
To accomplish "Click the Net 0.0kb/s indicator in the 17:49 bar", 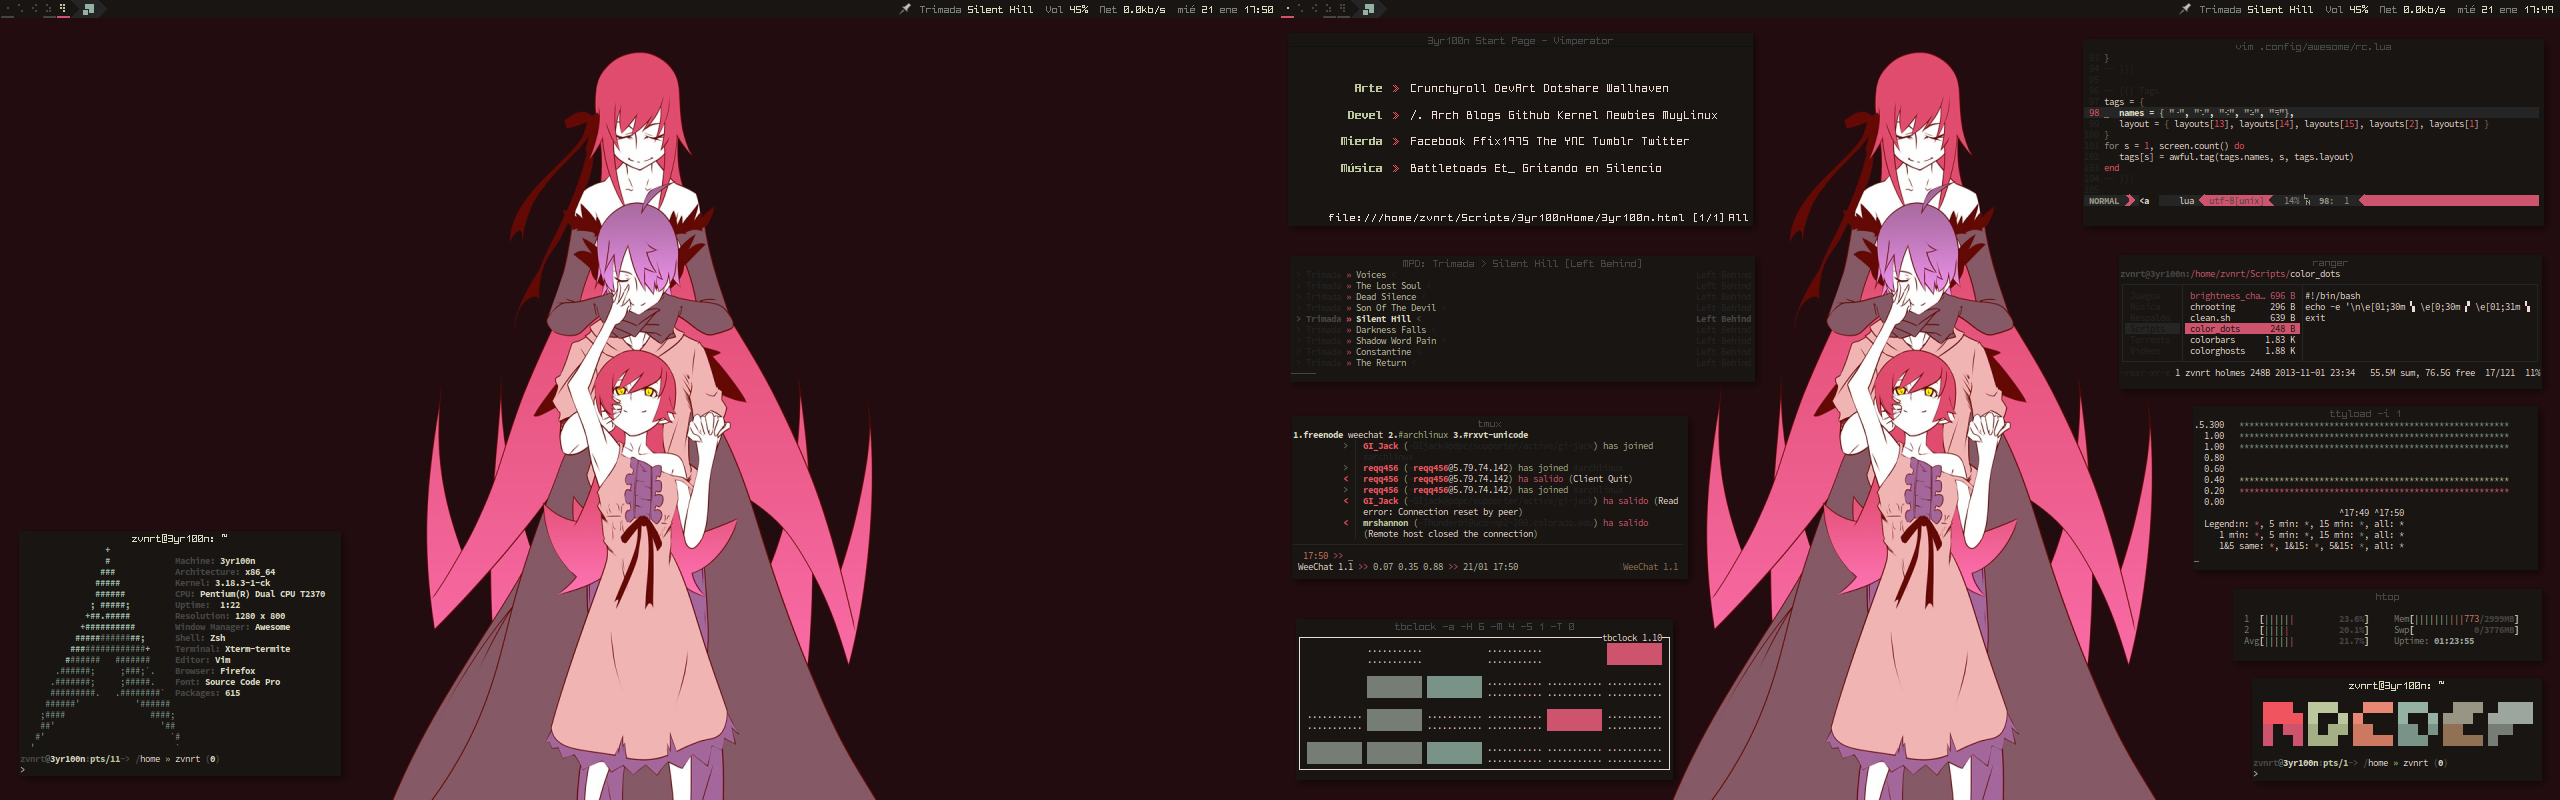I will [x=2412, y=10].
